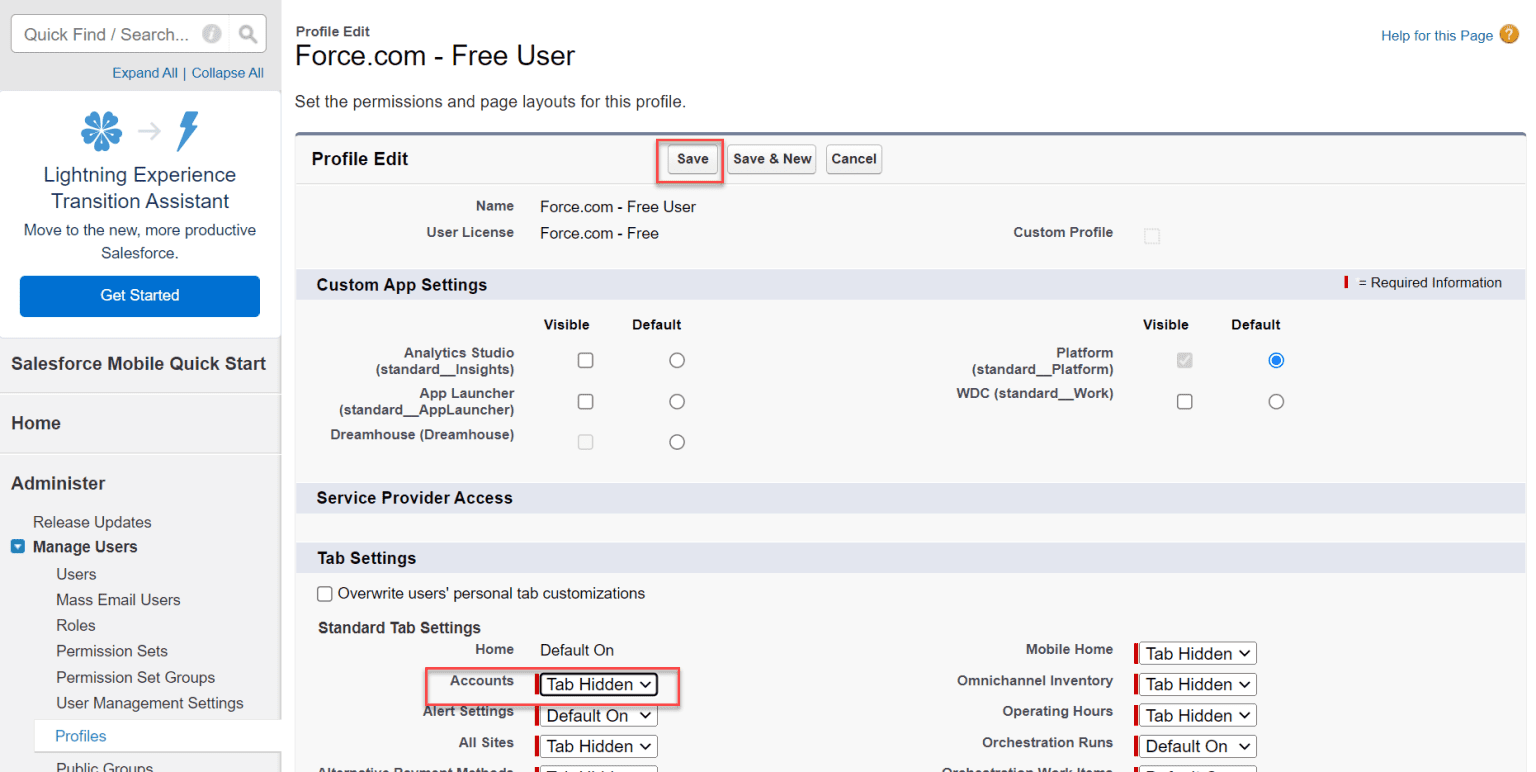The width and height of the screenshot is (1536, 772).
Task: Open the All Sites dropdown
Action: (598, 747)
